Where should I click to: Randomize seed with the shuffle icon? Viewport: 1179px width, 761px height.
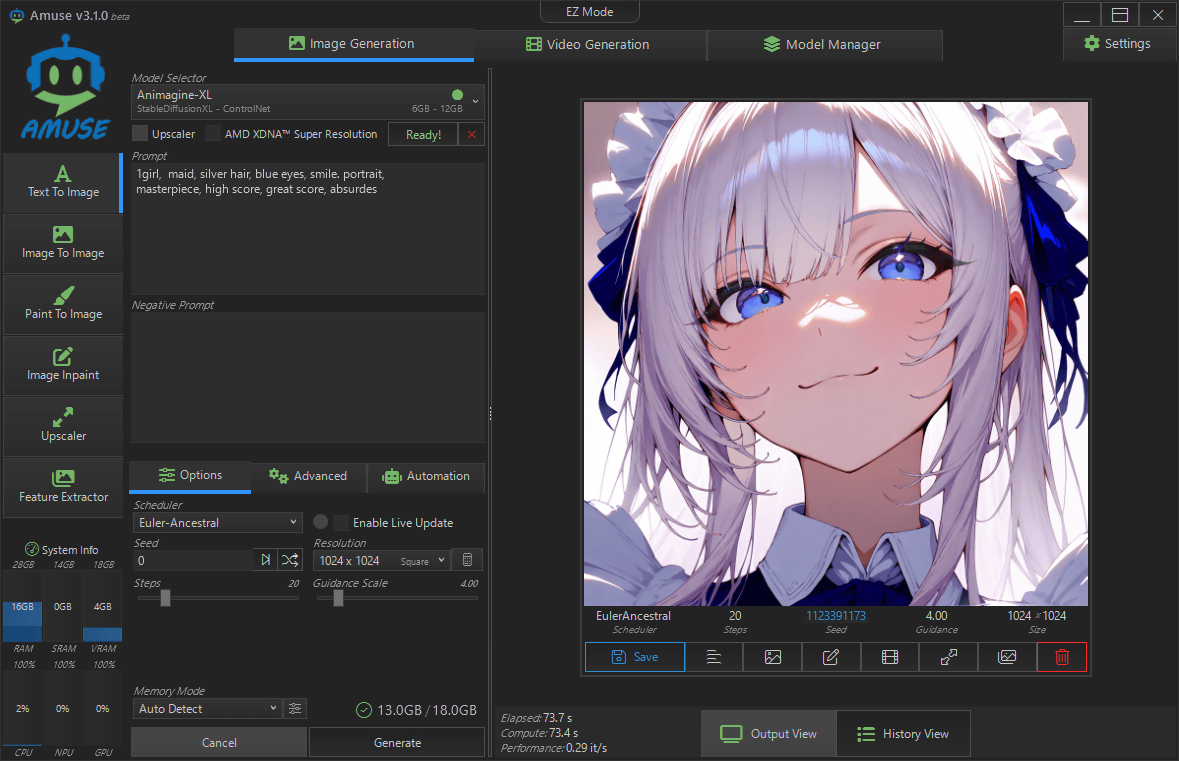pos(290,560)
